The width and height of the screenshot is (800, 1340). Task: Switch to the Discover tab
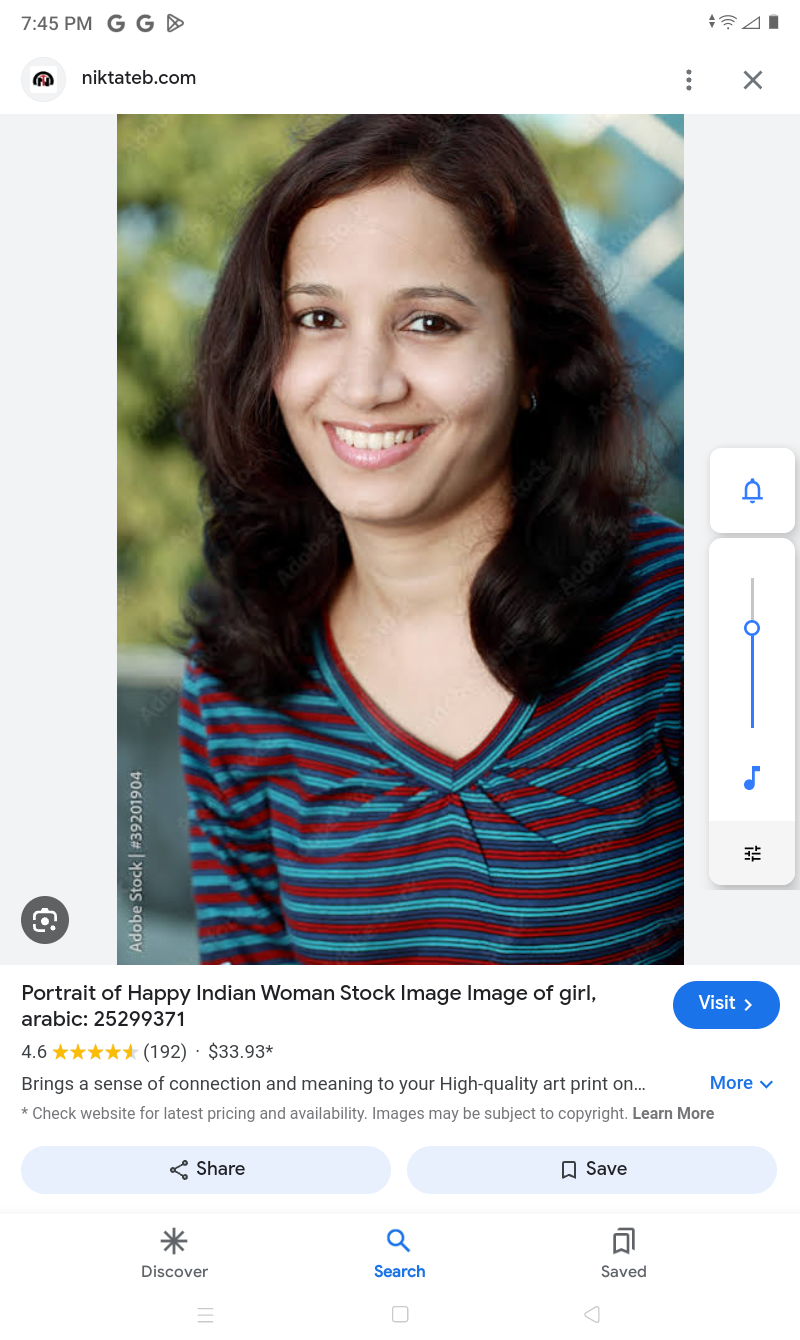tap(174, 1254)
